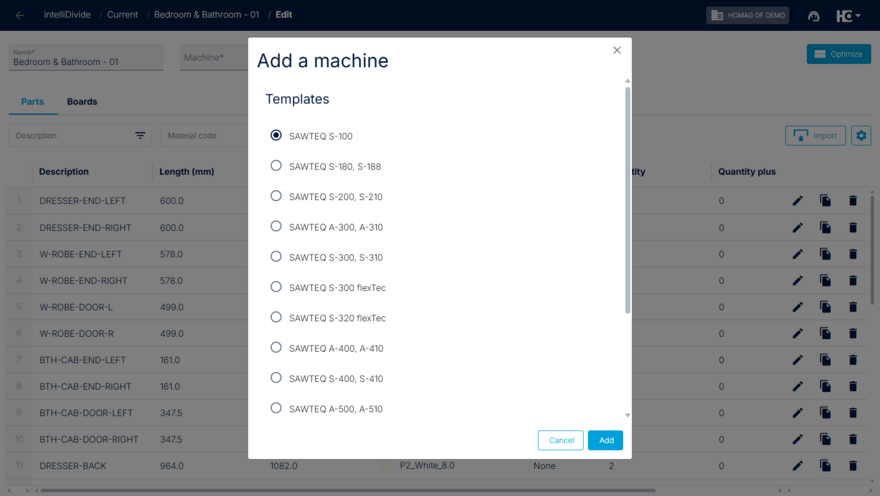This screenshot has width=880, height=496.
Task: Open the HC user account dropdown
Action: tap(848, 16)
